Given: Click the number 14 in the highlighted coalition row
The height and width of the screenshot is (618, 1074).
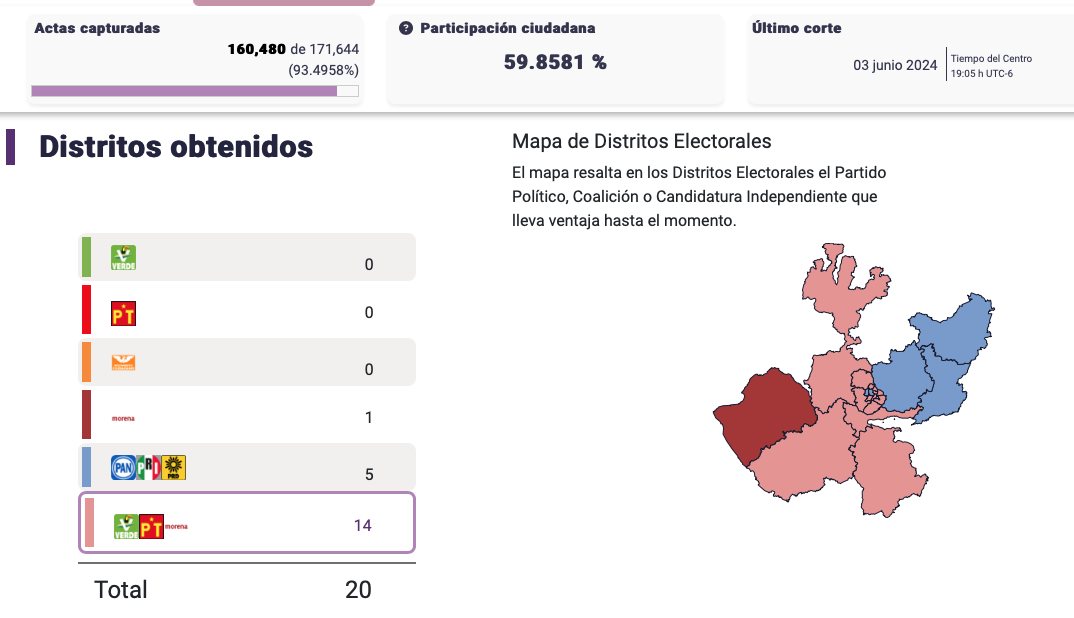Looking at the screenshot, I should click(362, 525).
